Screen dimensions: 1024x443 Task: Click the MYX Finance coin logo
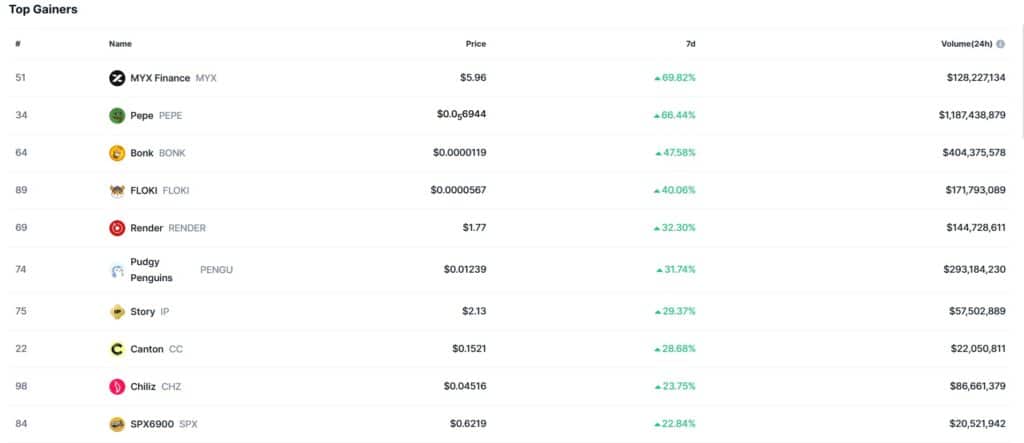(117, 78)
